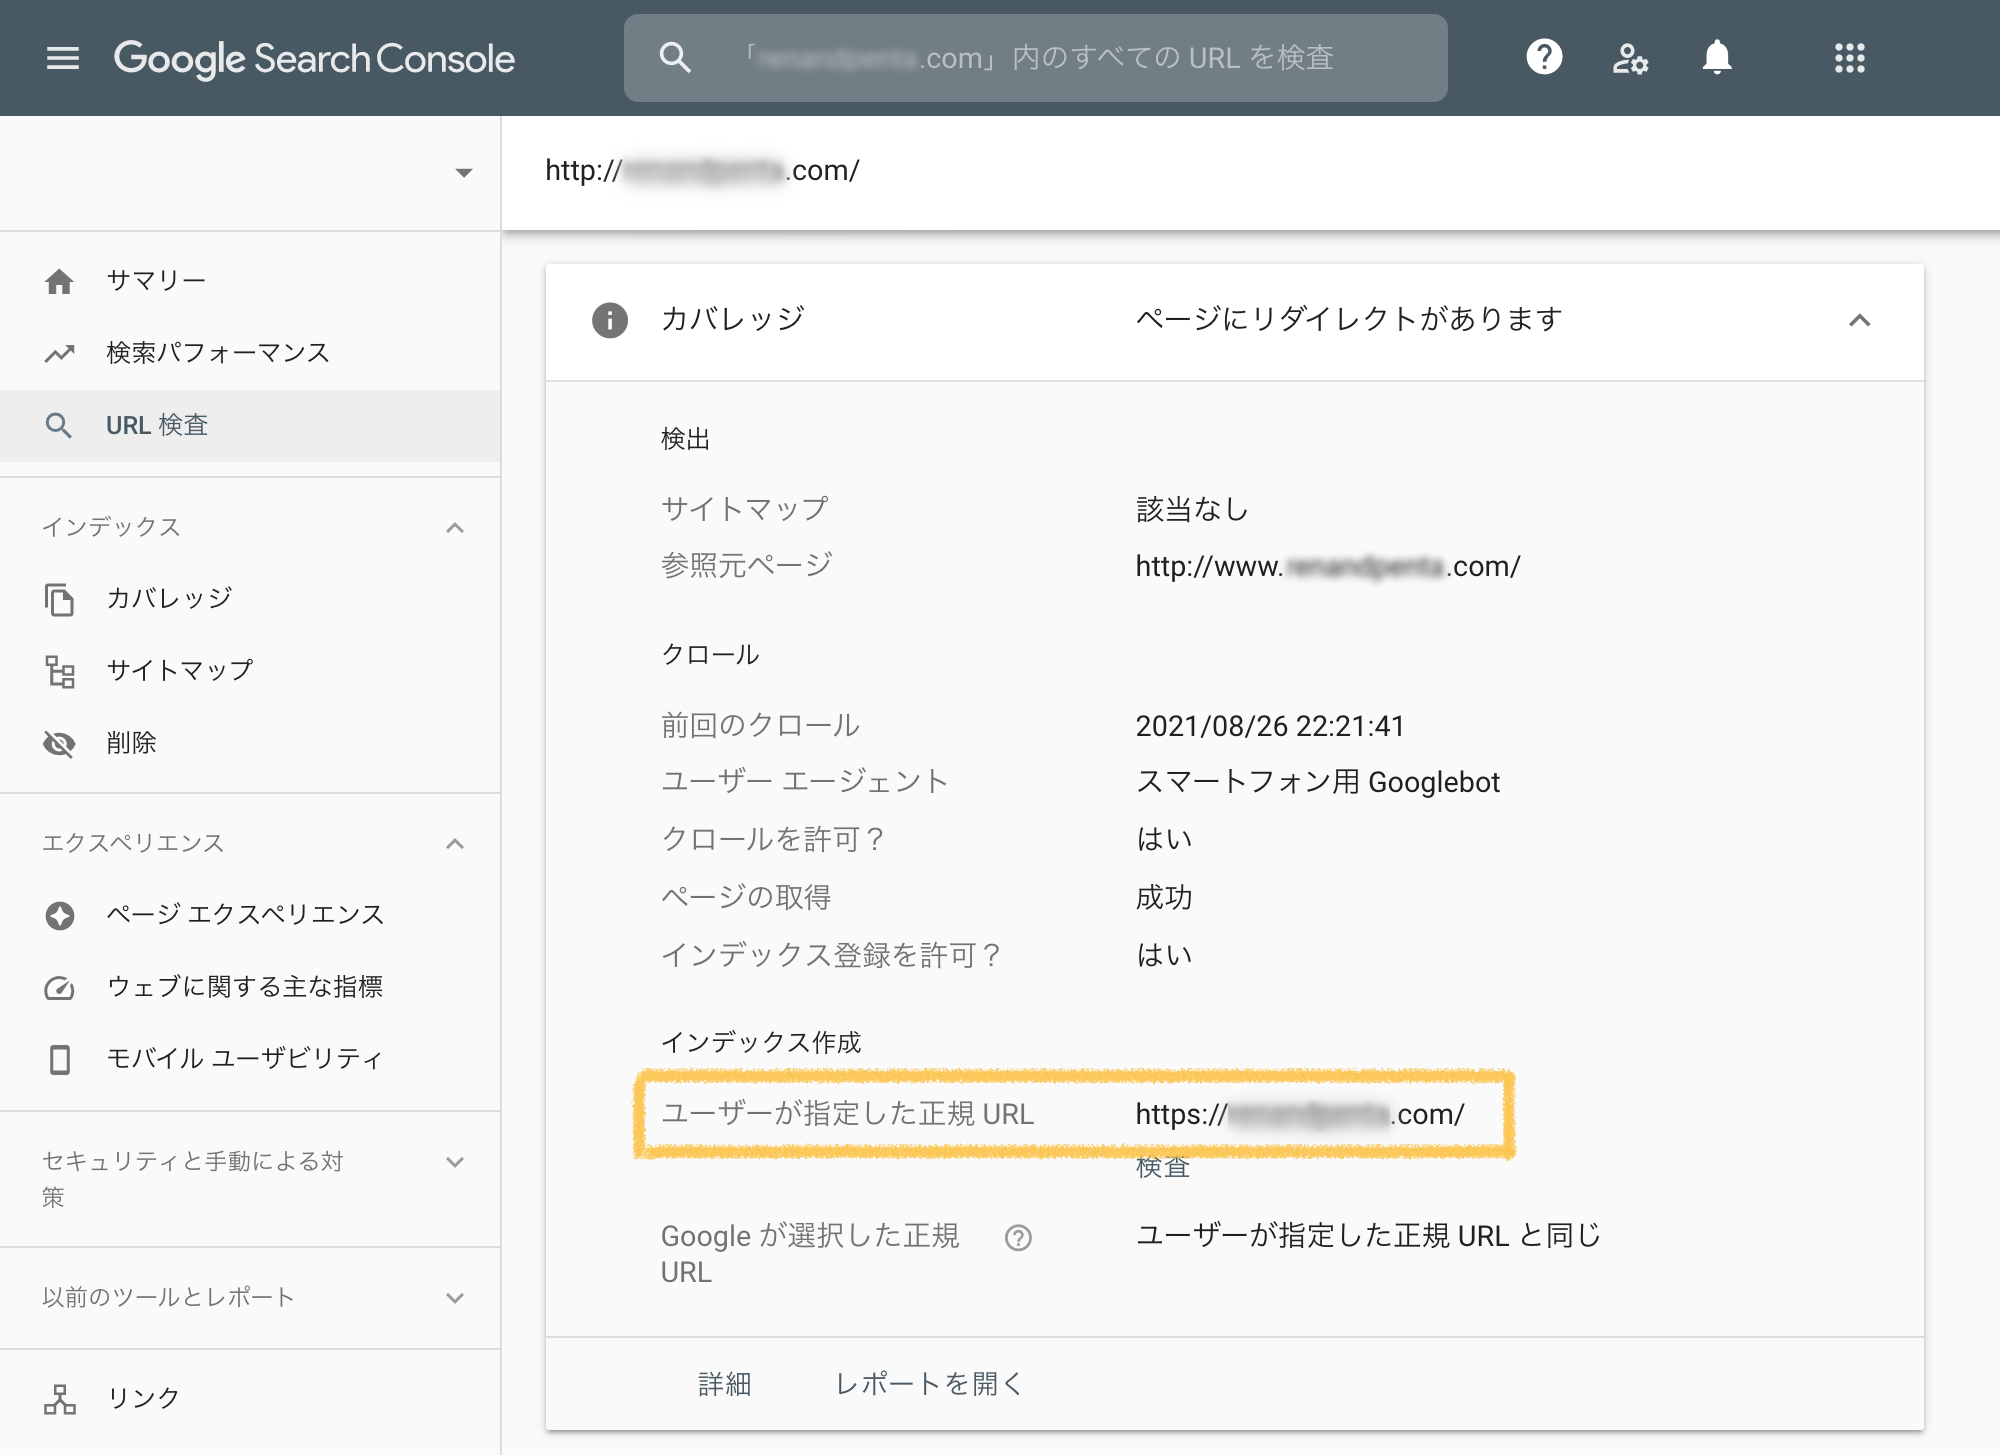This screenshot has width=2000, height=1455.
Task: Open the hamburger main menu
Action: [x=62, y=58]
